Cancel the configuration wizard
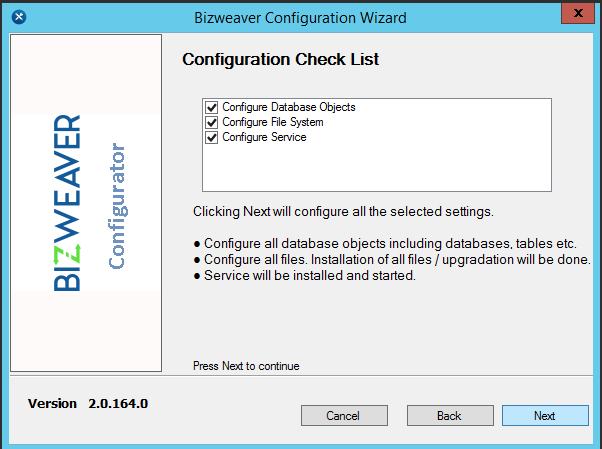 tap(344, 416)
